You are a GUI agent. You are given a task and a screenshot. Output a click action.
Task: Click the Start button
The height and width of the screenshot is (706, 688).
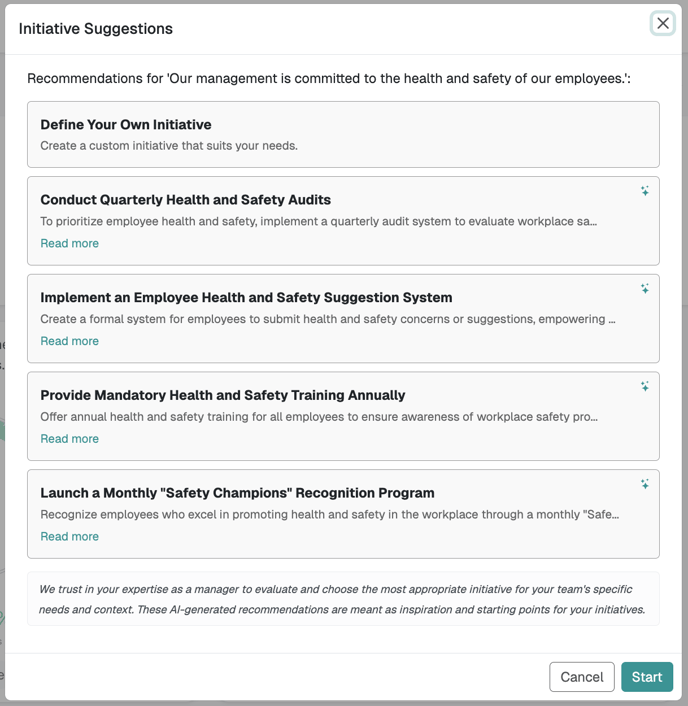coord(647,677)
